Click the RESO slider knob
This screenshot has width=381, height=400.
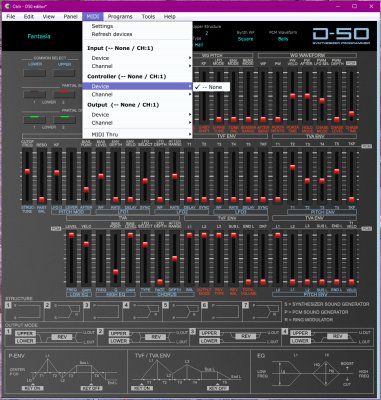pos(42,200)
